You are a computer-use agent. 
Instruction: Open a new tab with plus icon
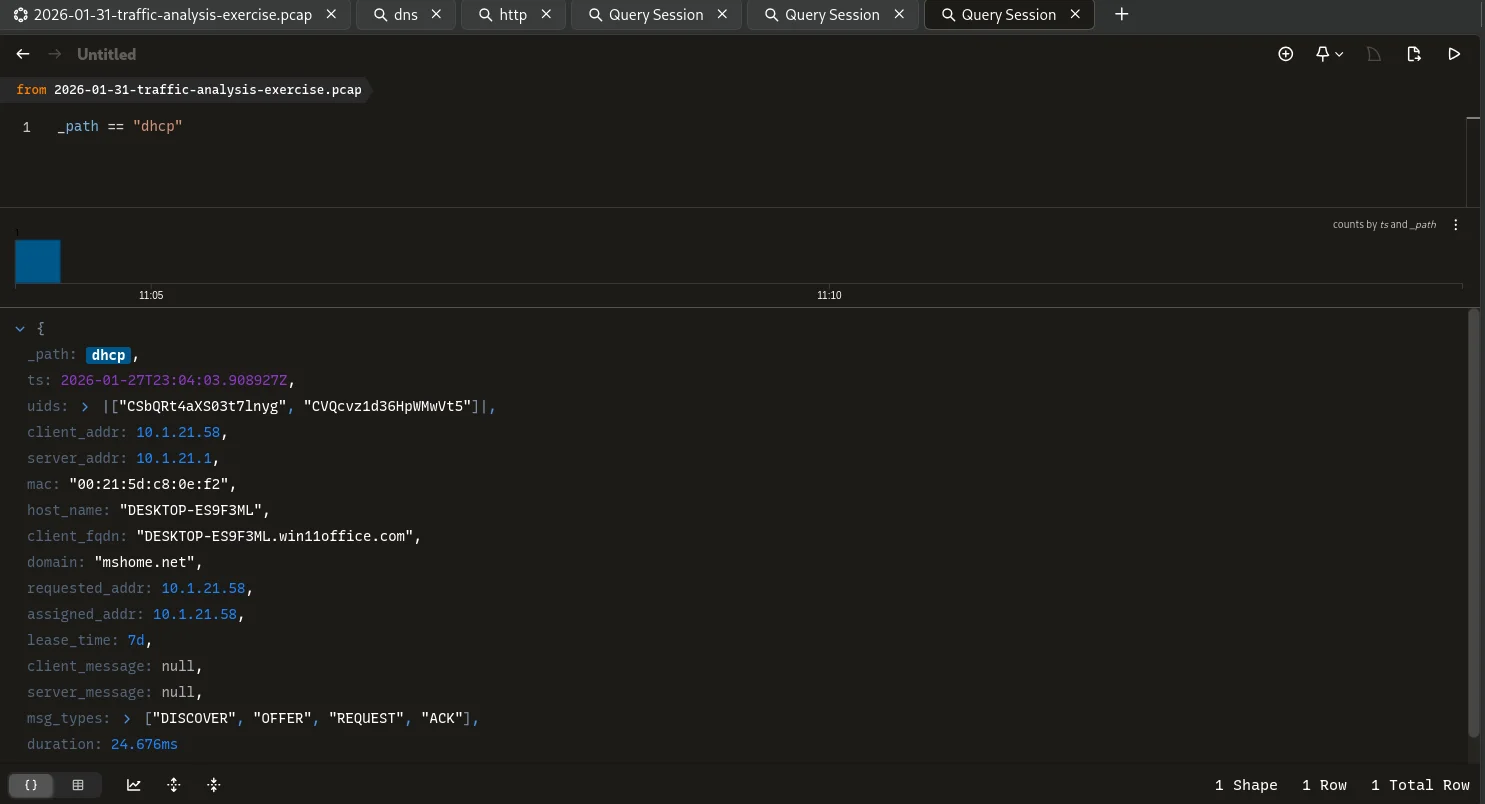(1121, 15)
